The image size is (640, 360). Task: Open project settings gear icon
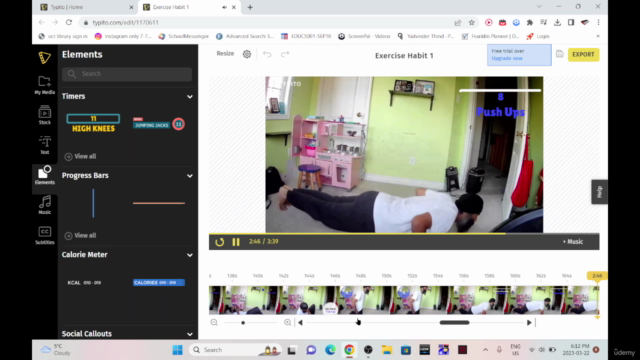tap(247, 54)
